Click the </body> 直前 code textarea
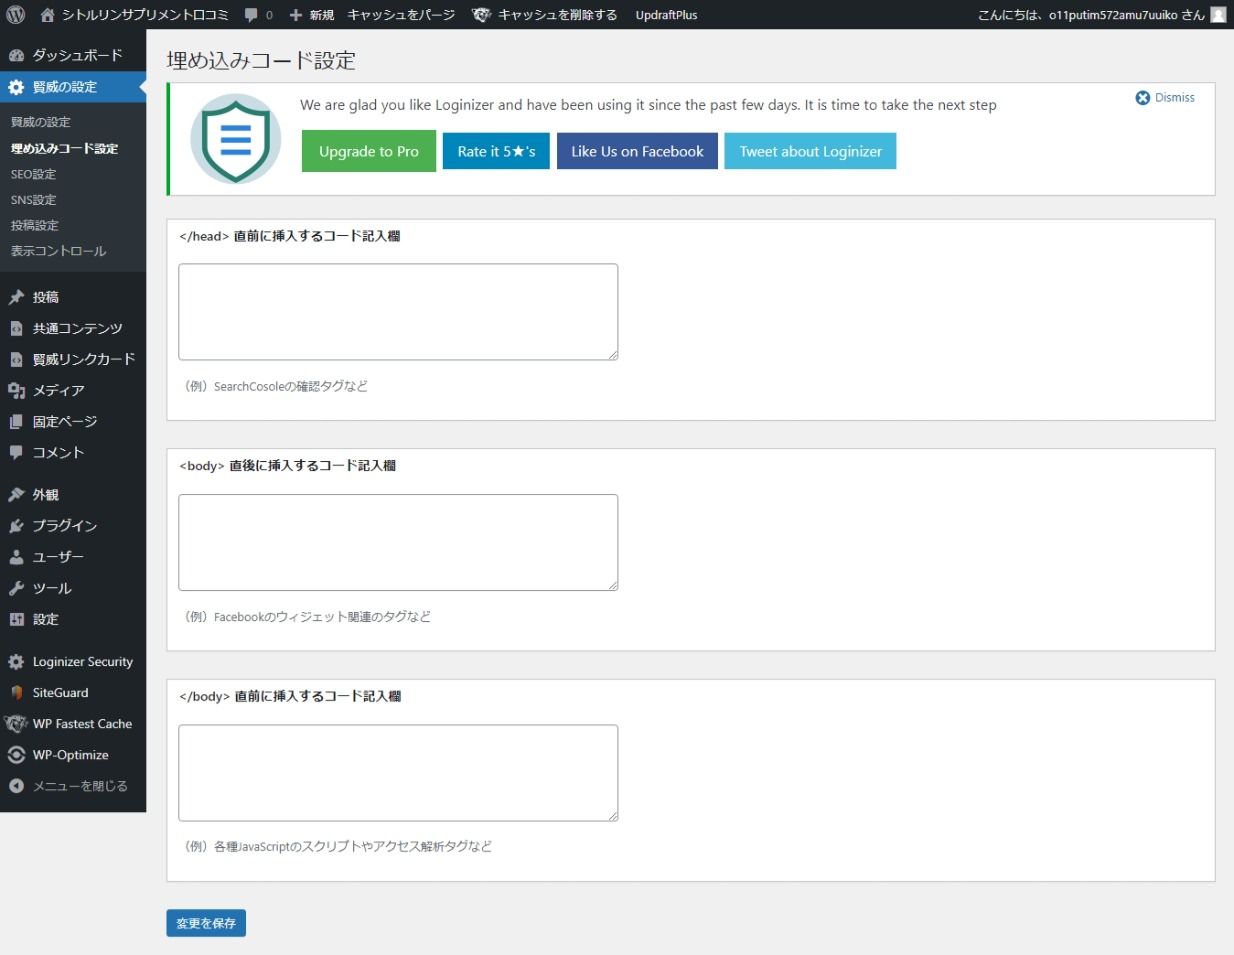1234x955 pixels. 397,773
